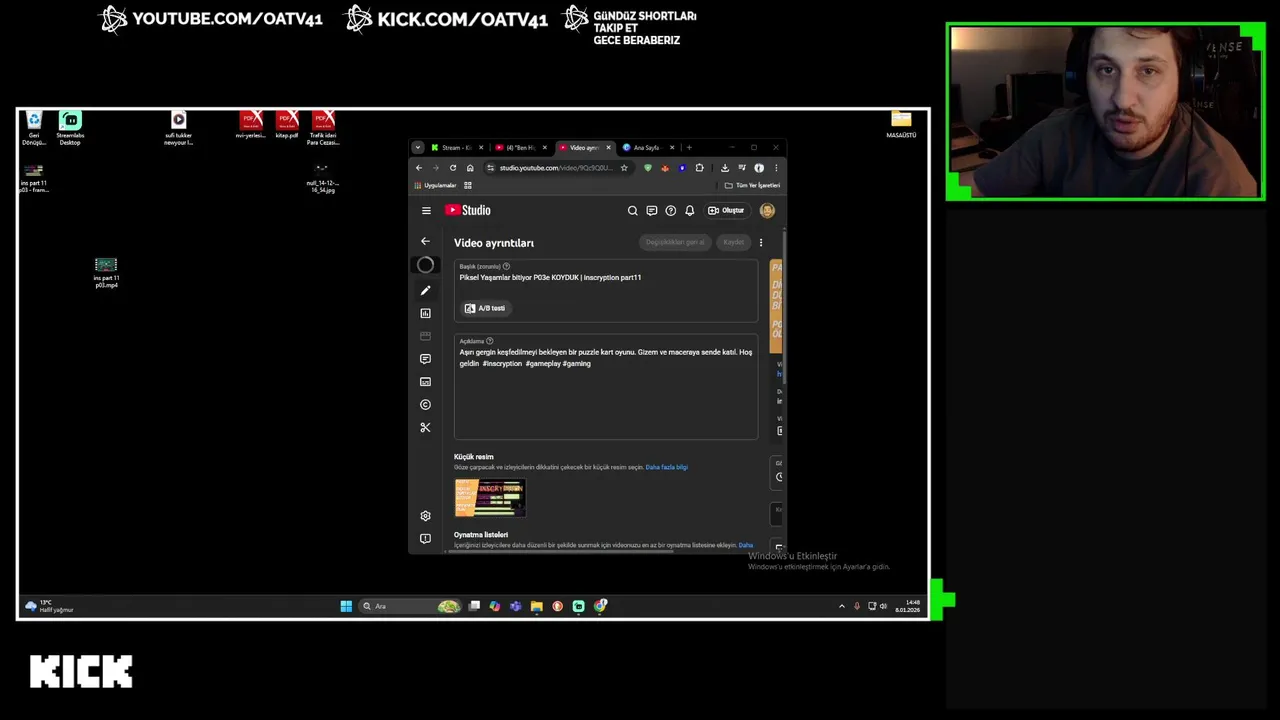Open the Subtitles sidebar icon

coord(425,382)
